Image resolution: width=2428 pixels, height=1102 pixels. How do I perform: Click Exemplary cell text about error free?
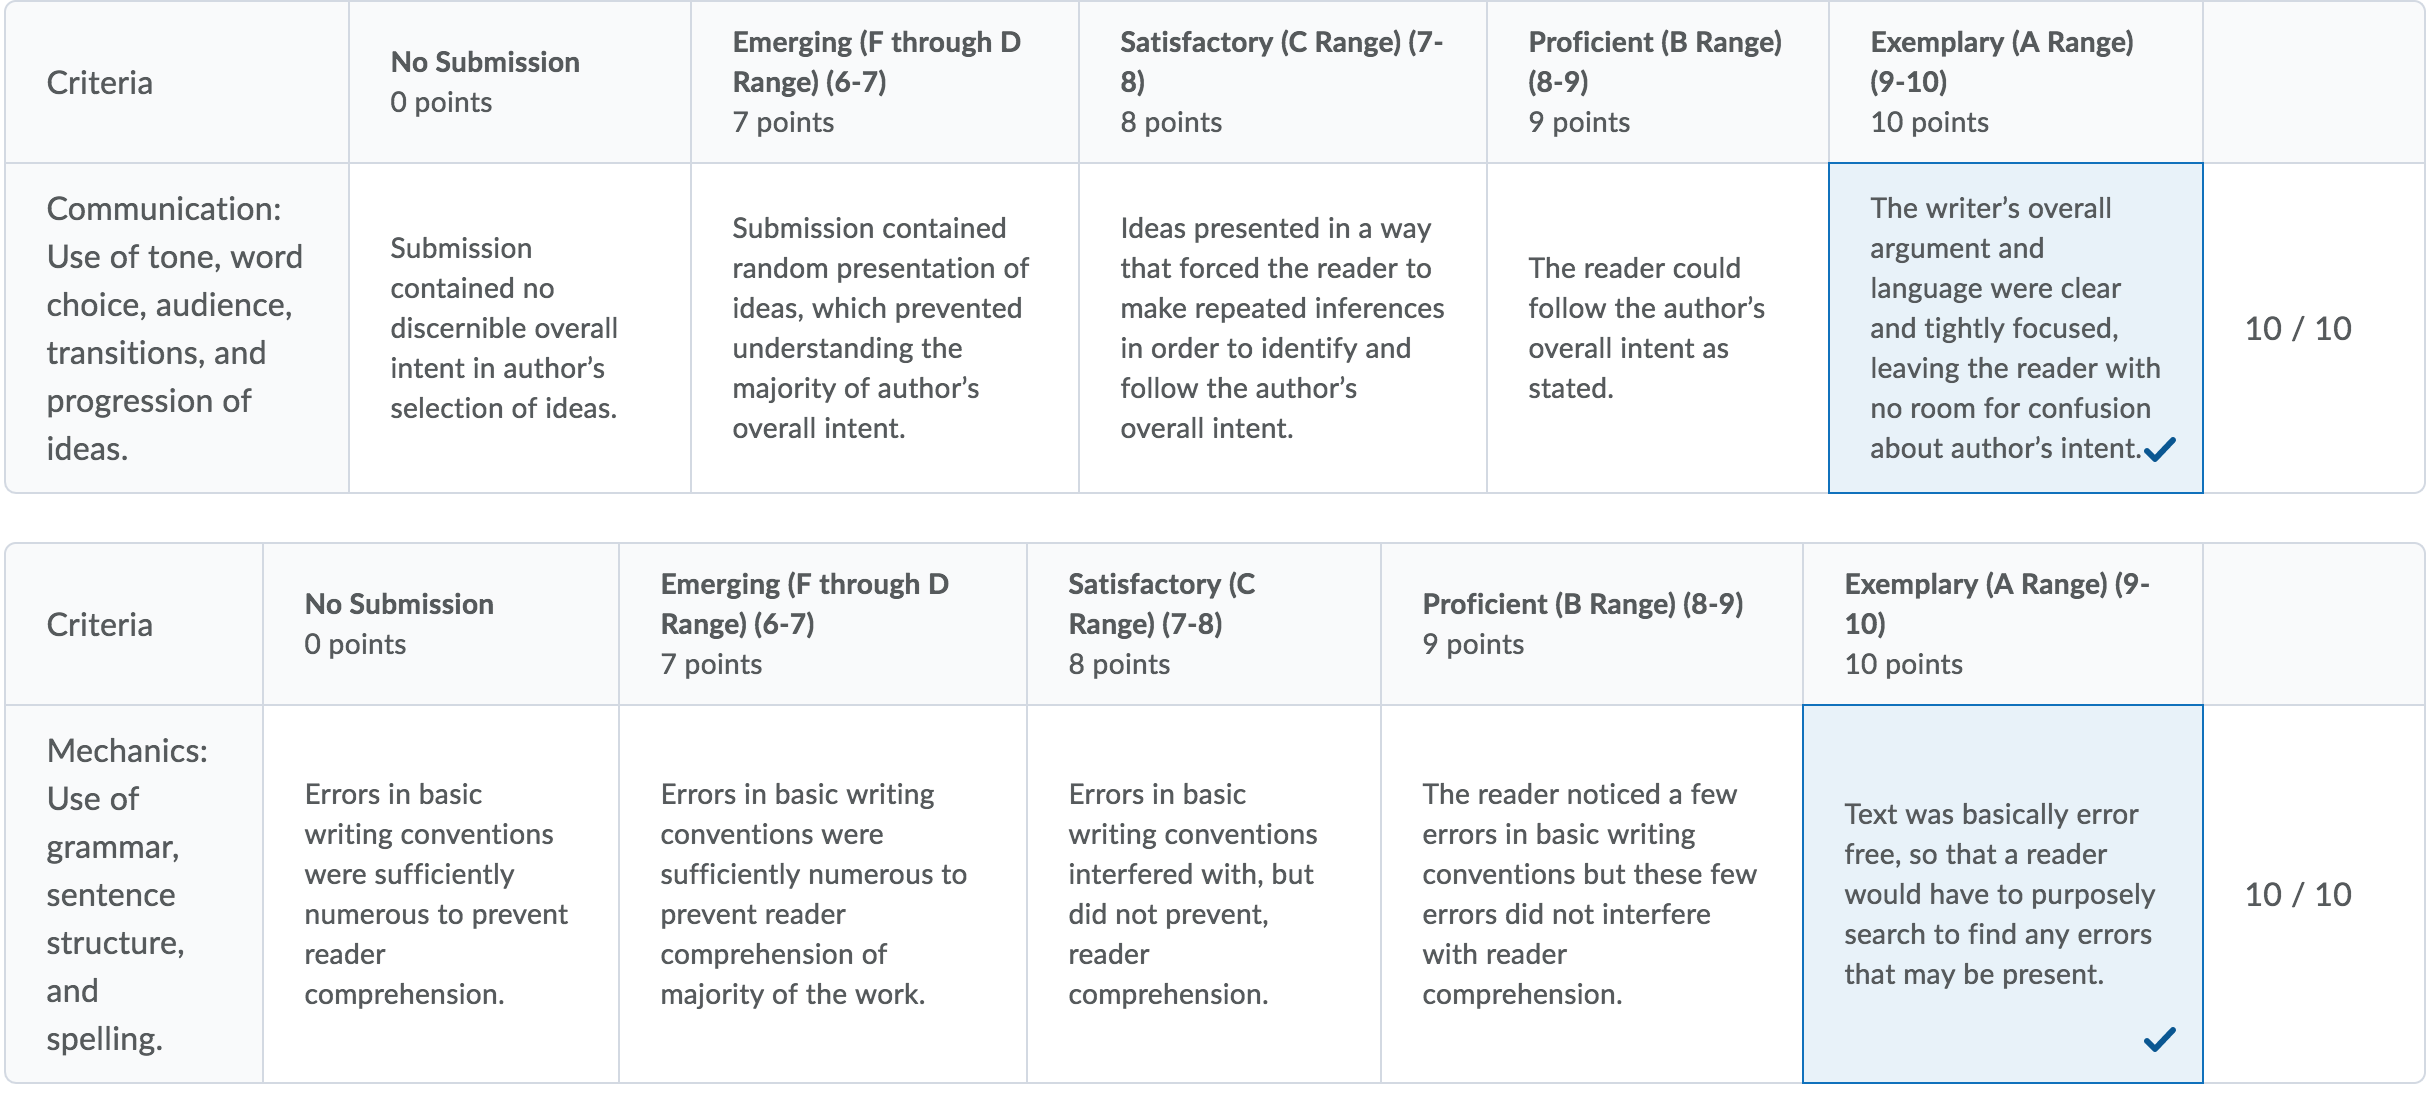coord(1999,894)
